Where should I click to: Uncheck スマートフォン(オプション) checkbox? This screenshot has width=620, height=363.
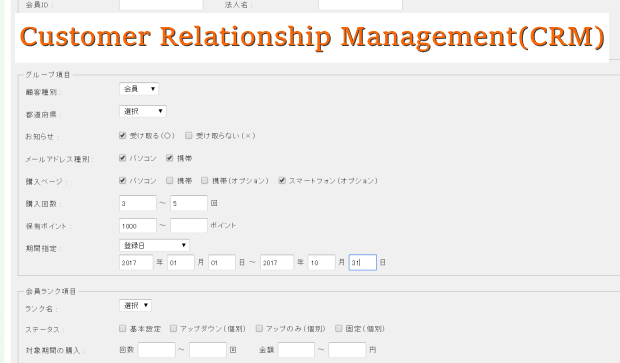click(x=282, y=181)
